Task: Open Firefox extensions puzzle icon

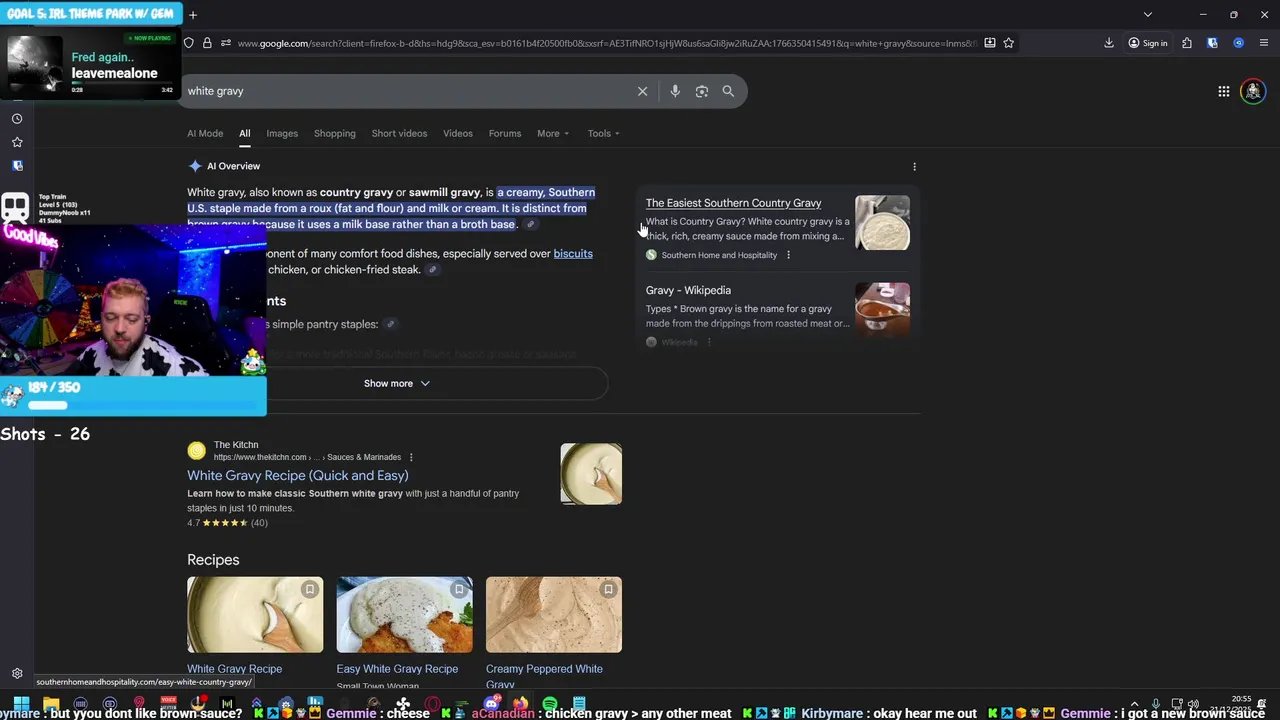Action: click(x=1187, y=43)
